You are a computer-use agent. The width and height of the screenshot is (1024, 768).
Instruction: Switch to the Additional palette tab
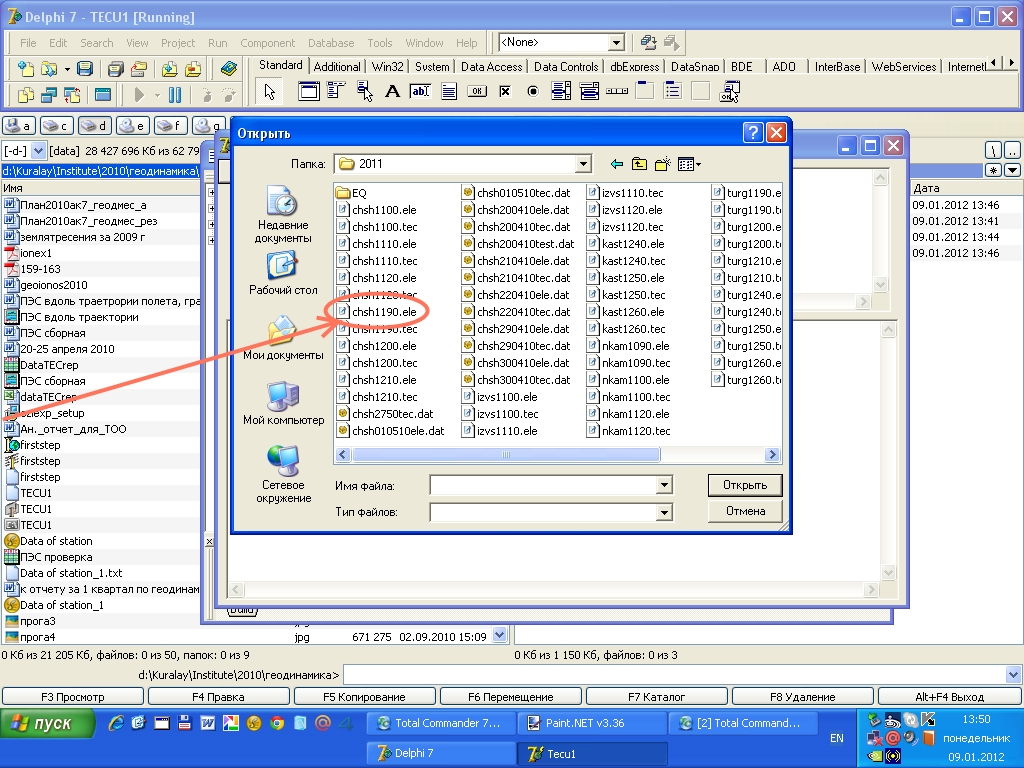[x=336, y=67]
